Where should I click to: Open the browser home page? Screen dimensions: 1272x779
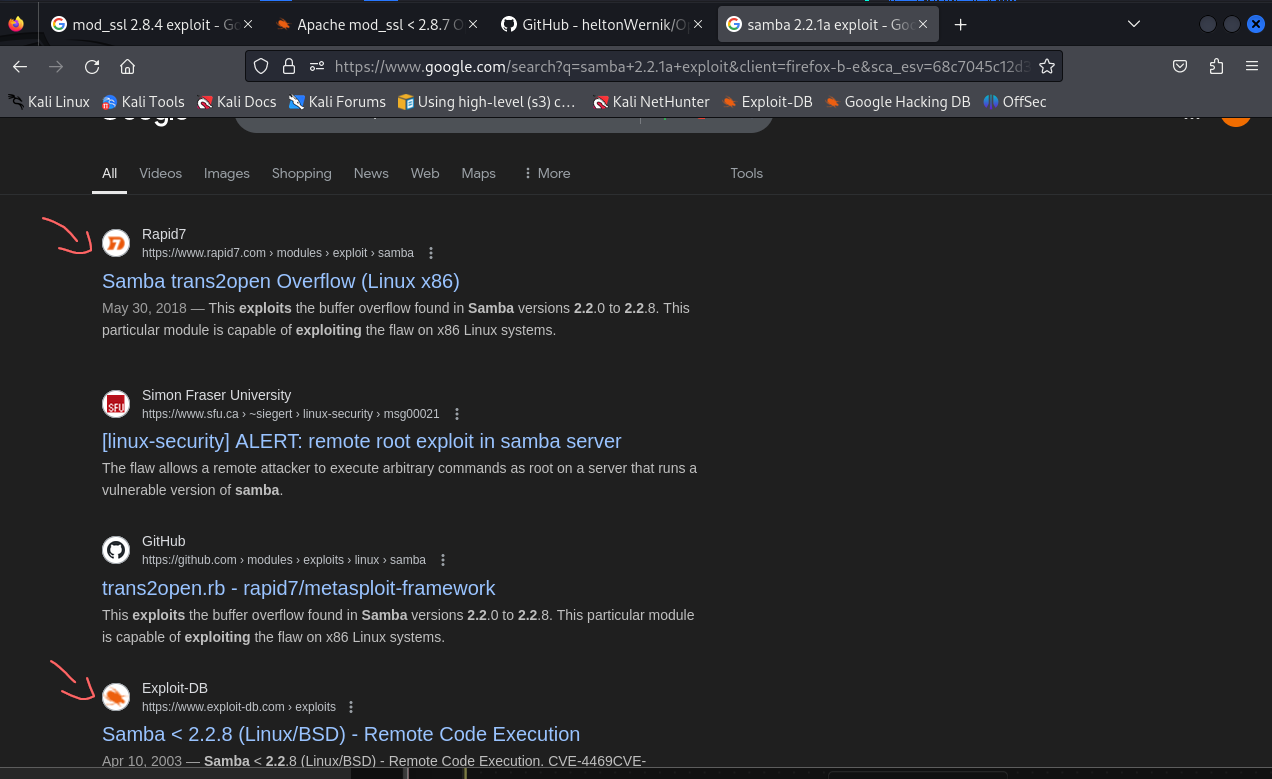tap(127, 66)
